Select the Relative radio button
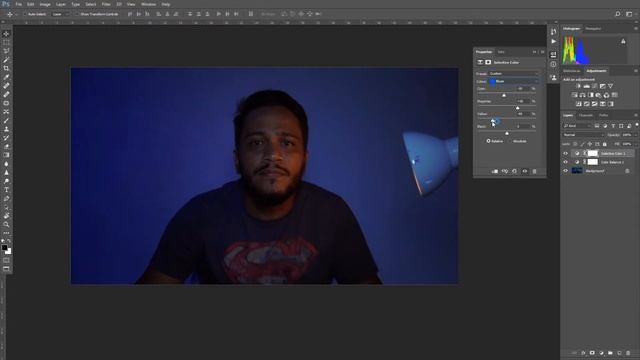The image size is (640, 360). click(x=489, y=141)
